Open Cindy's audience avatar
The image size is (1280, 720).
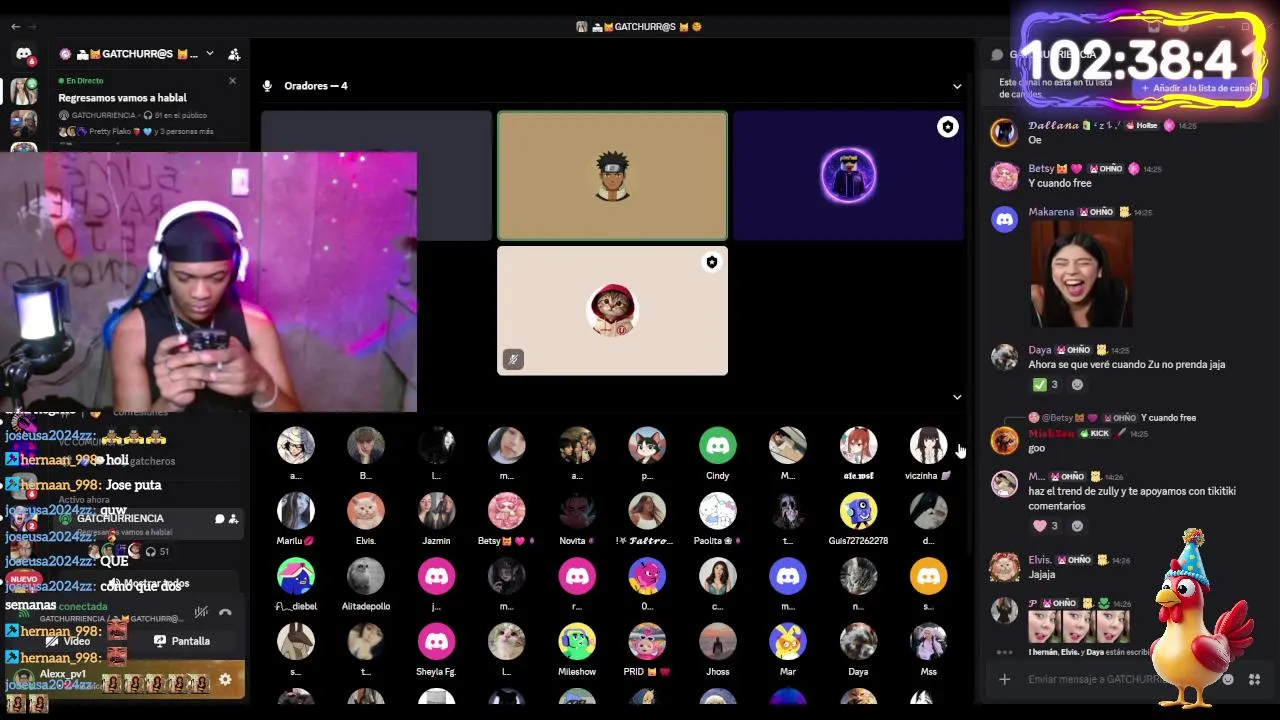(717, 446)
